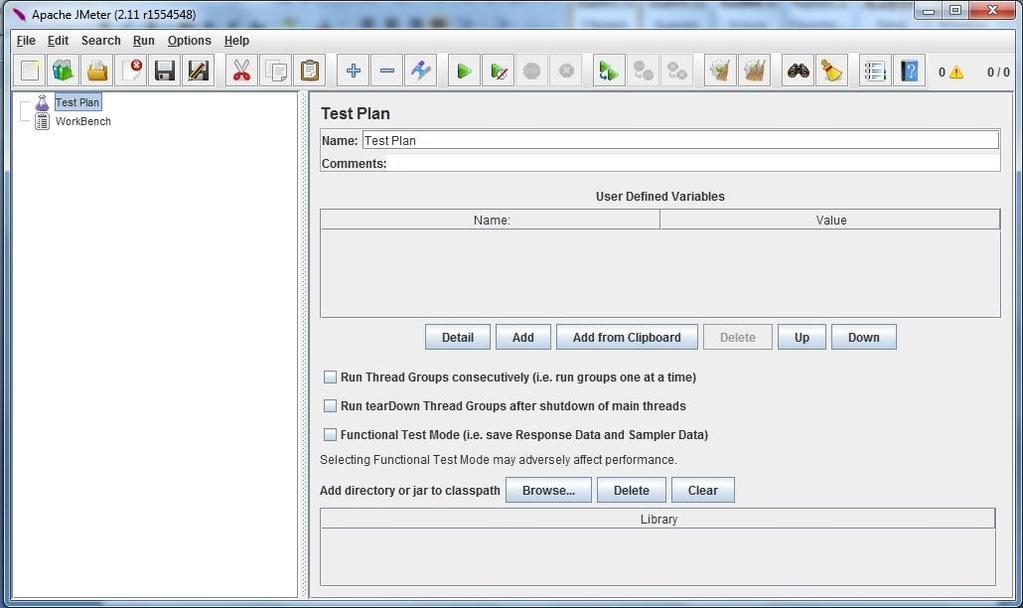
Task: Maximize the Apache JMeter window
Action: tap(955, 11)
